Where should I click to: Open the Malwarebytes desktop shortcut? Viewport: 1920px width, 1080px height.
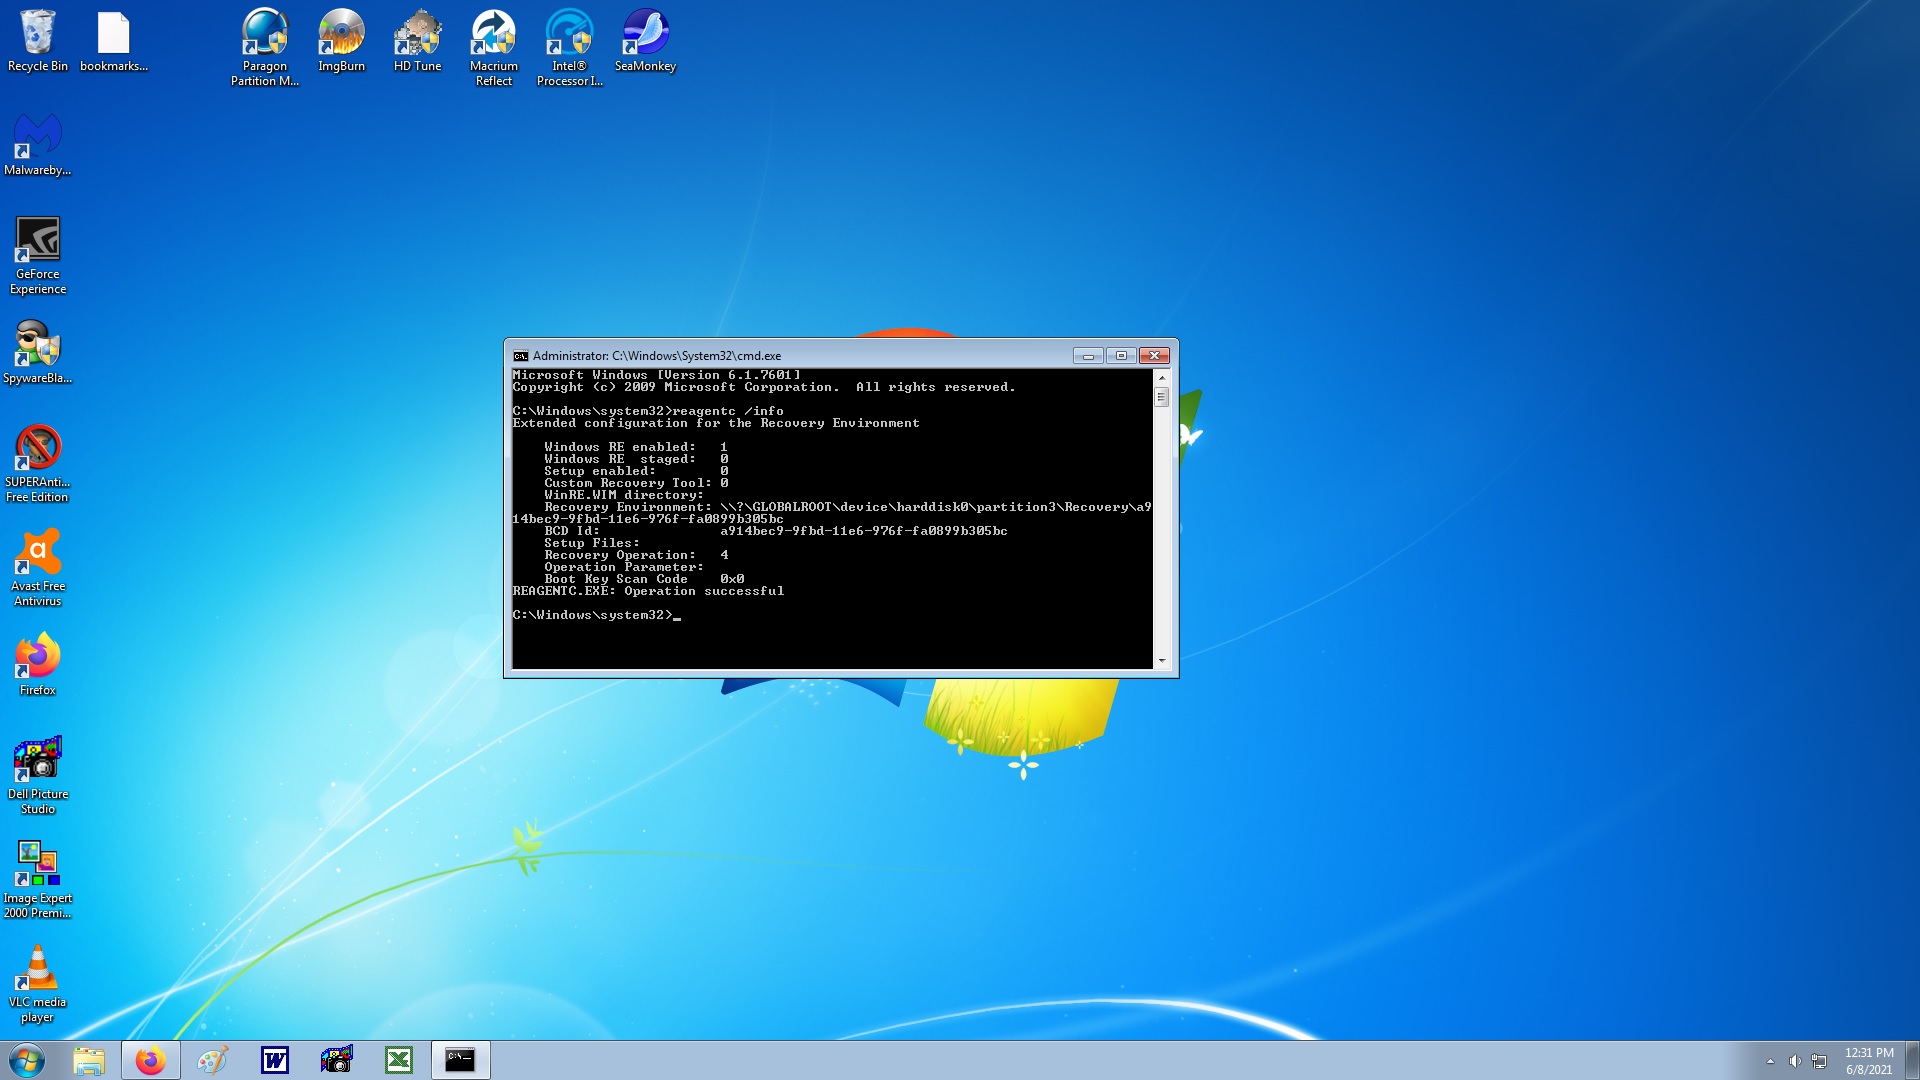tap(38, 144)
